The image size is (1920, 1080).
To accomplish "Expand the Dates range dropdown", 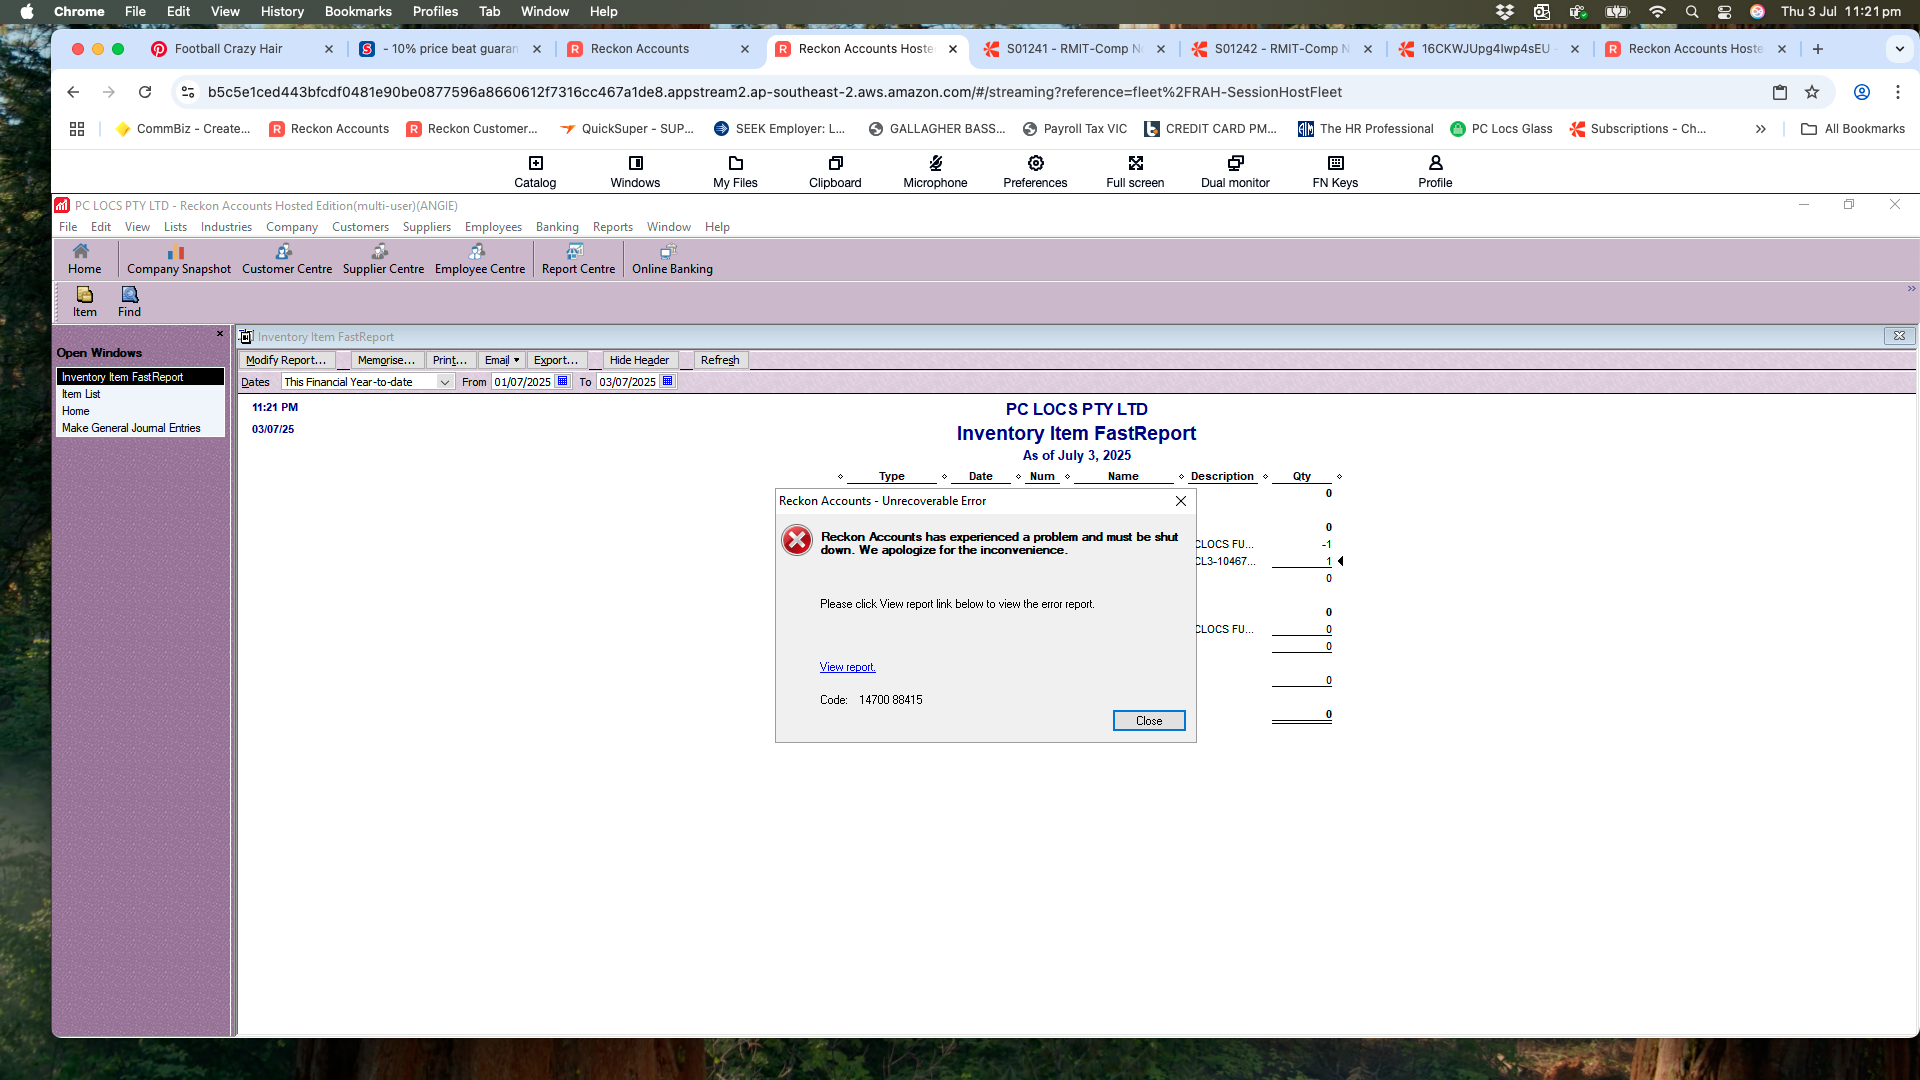I will (x=445, y=382).
